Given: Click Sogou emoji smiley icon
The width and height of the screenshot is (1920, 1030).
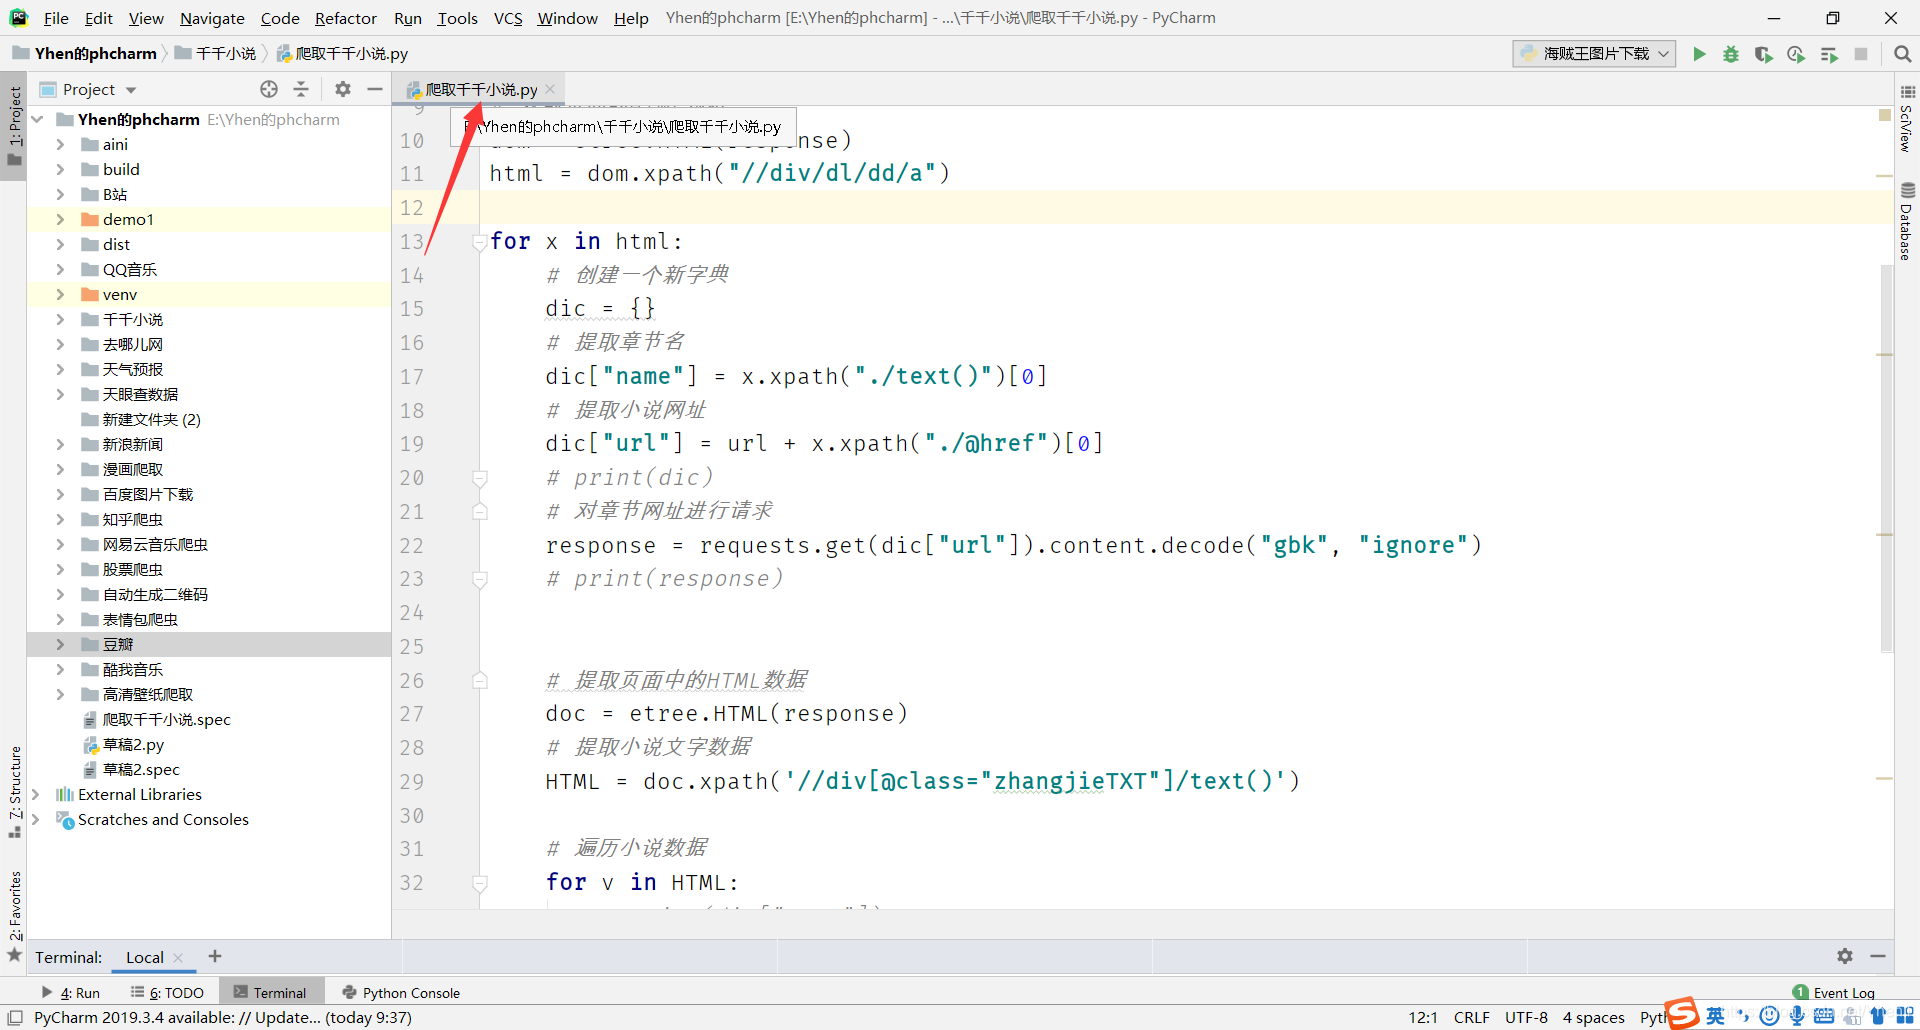Looking at the screenshot, I should (x=1769, y=1016).
